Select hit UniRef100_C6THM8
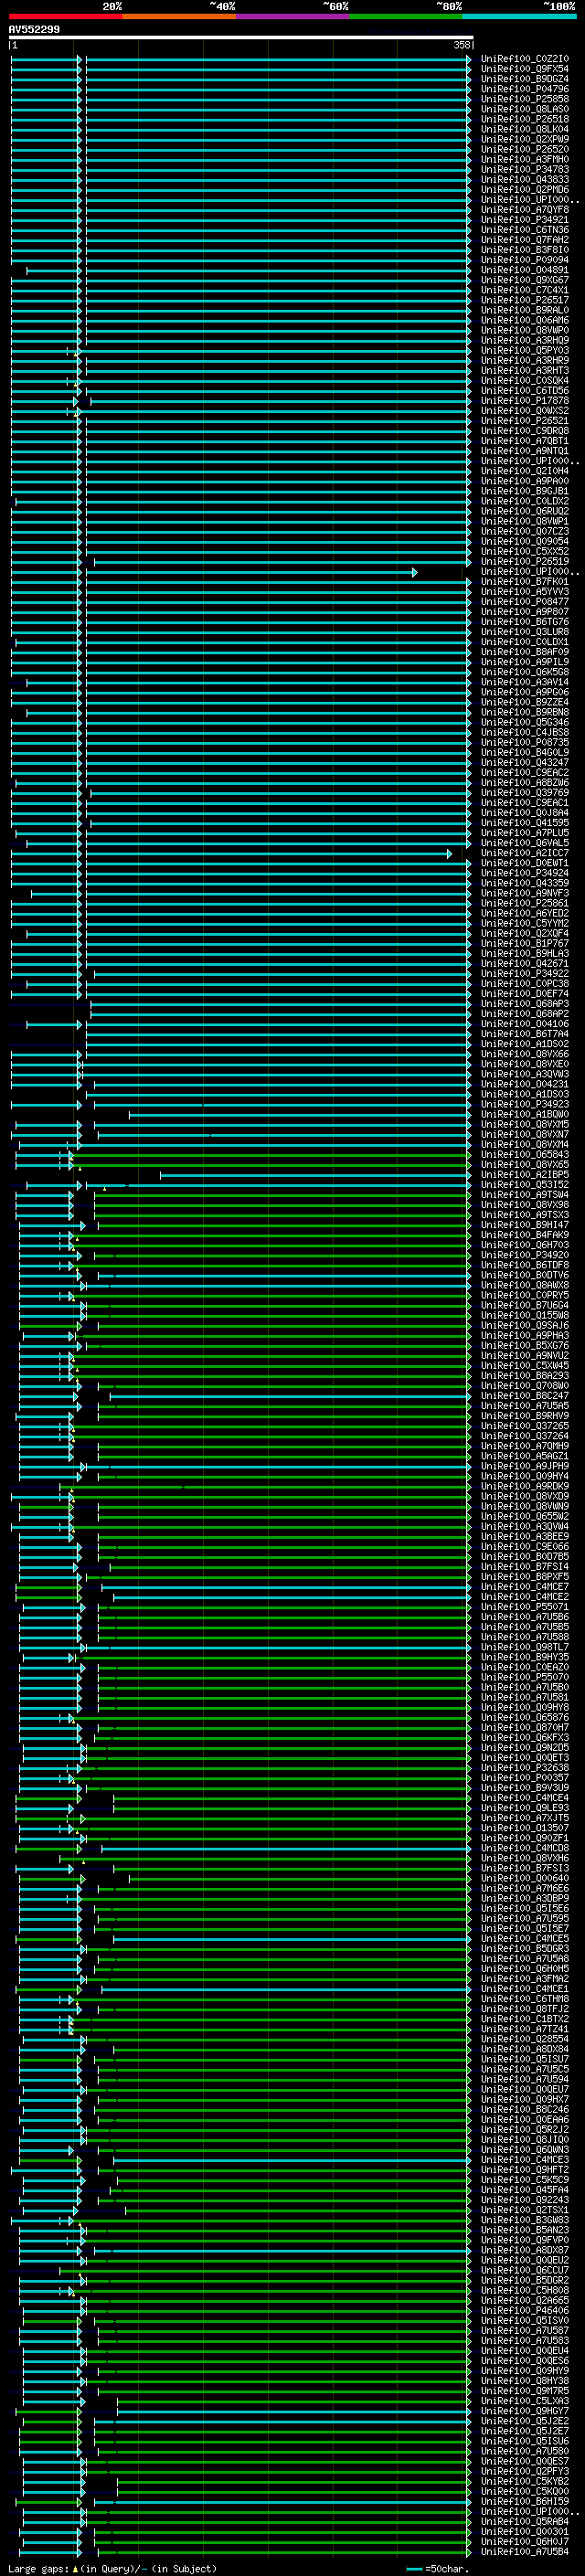585x2576 pixels. tap(525, 1998)
